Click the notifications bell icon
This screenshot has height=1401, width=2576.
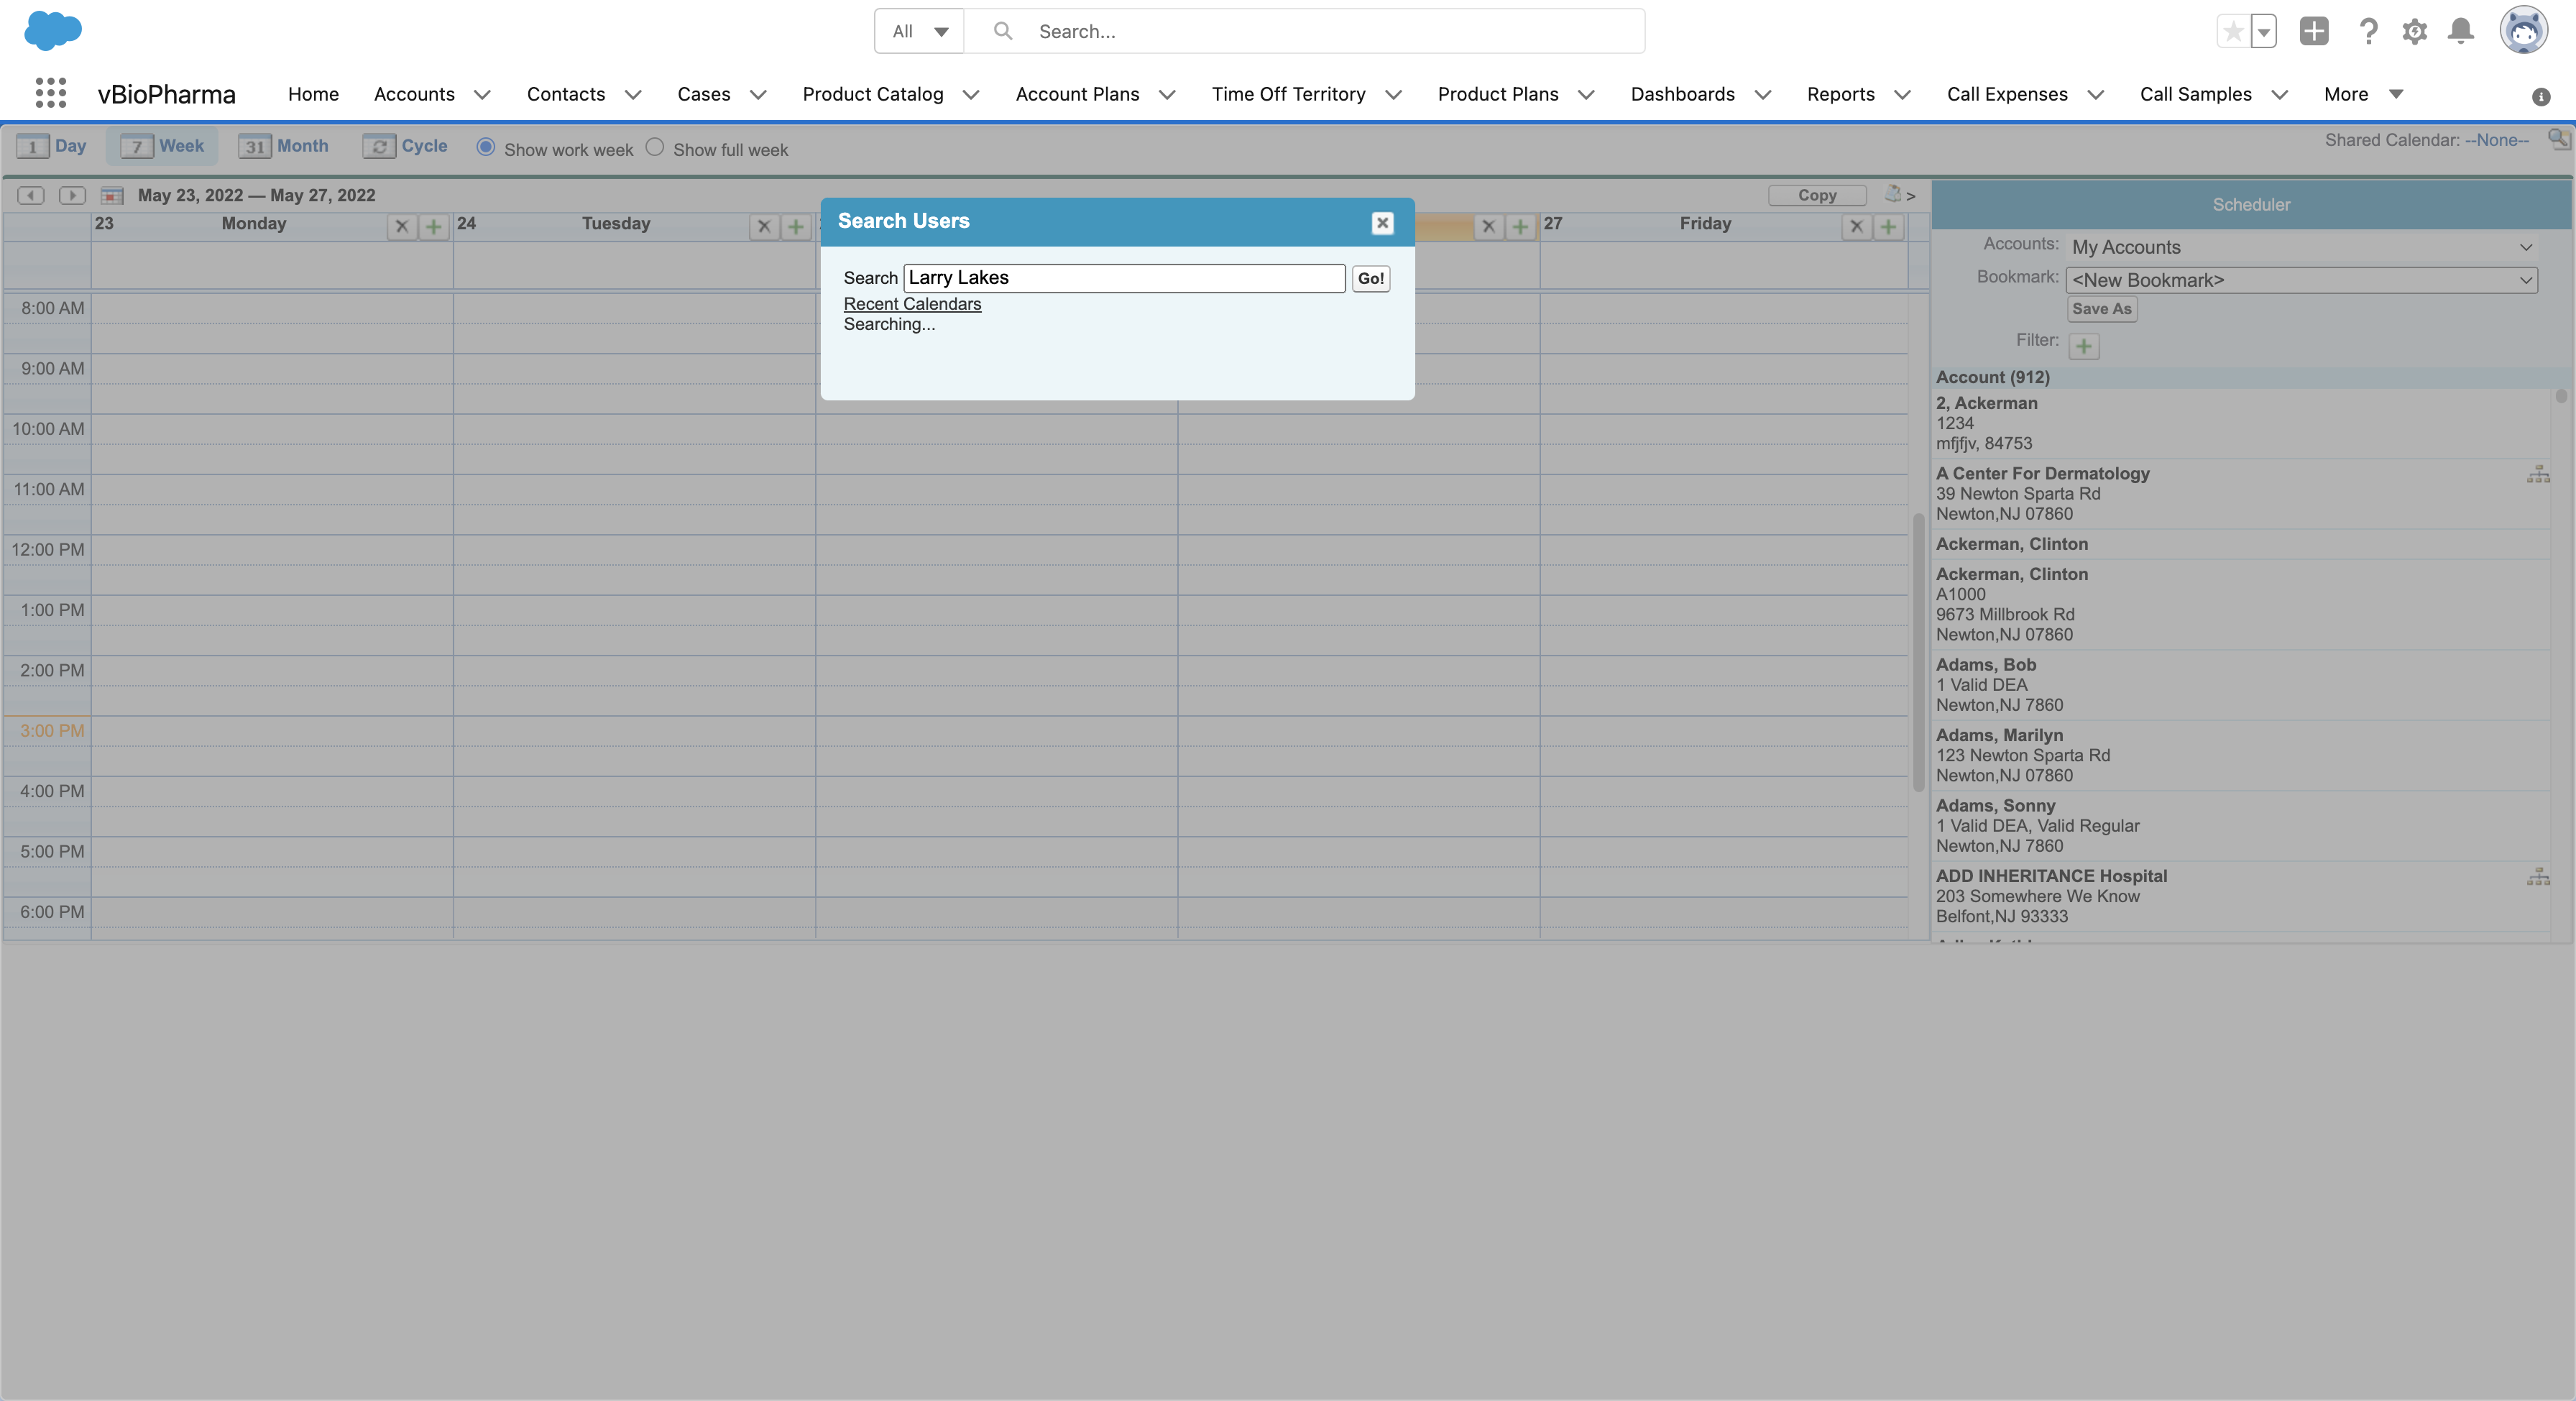click(2460, 31)
